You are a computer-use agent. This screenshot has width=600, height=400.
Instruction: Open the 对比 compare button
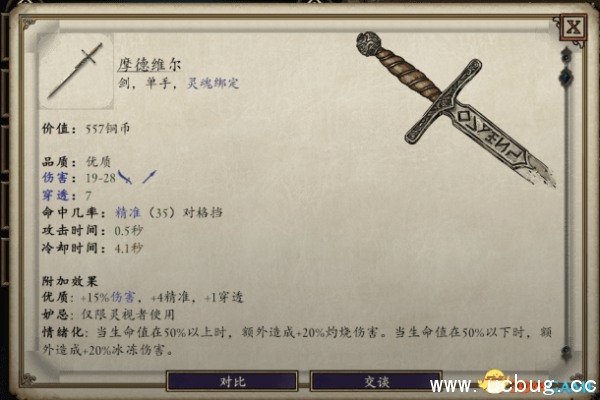point(232,381)
